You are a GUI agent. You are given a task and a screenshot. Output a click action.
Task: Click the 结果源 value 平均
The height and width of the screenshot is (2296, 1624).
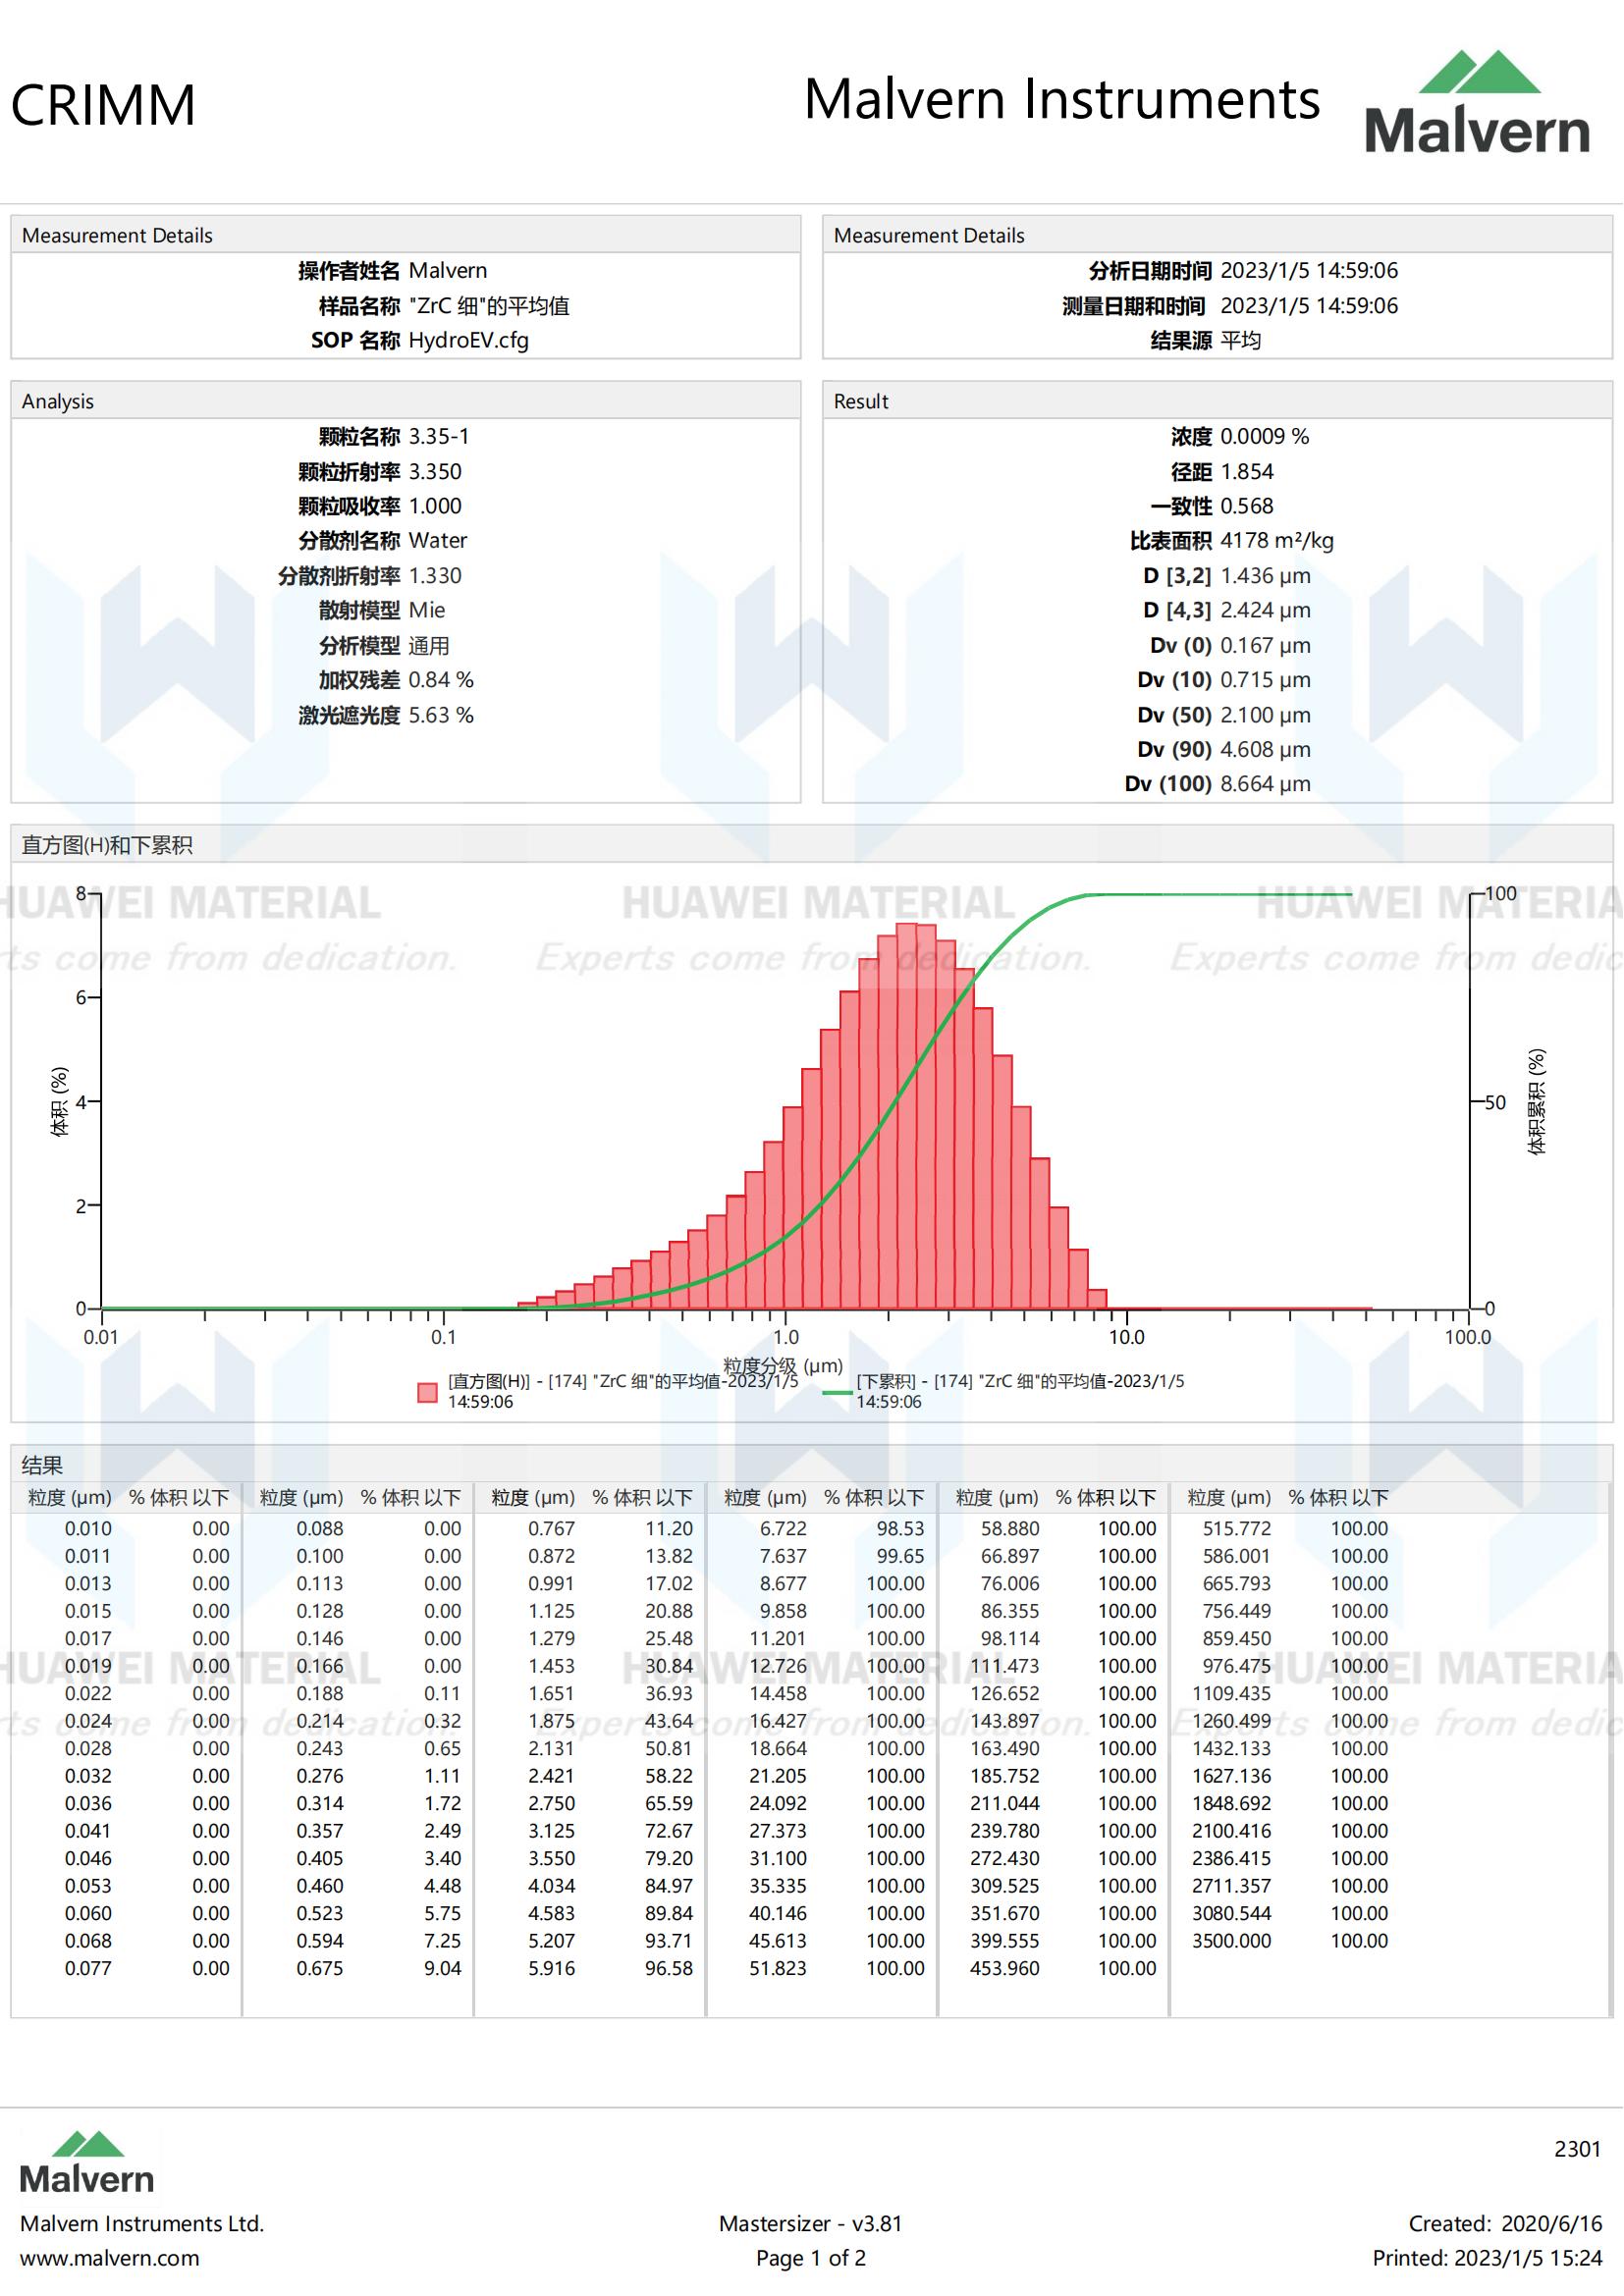click(x=1240, y=340)
